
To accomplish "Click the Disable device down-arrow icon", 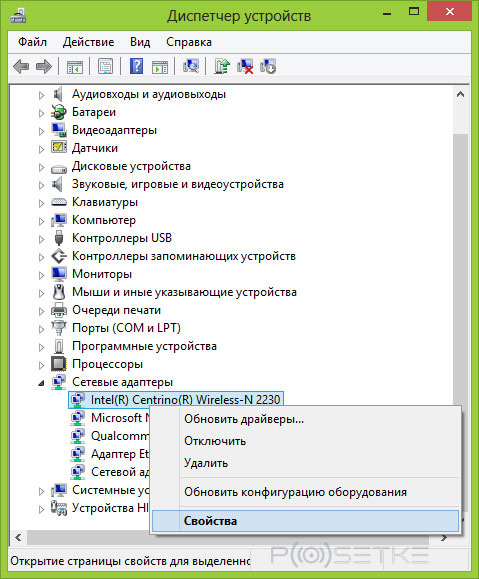I will click(x=268, y=66).
